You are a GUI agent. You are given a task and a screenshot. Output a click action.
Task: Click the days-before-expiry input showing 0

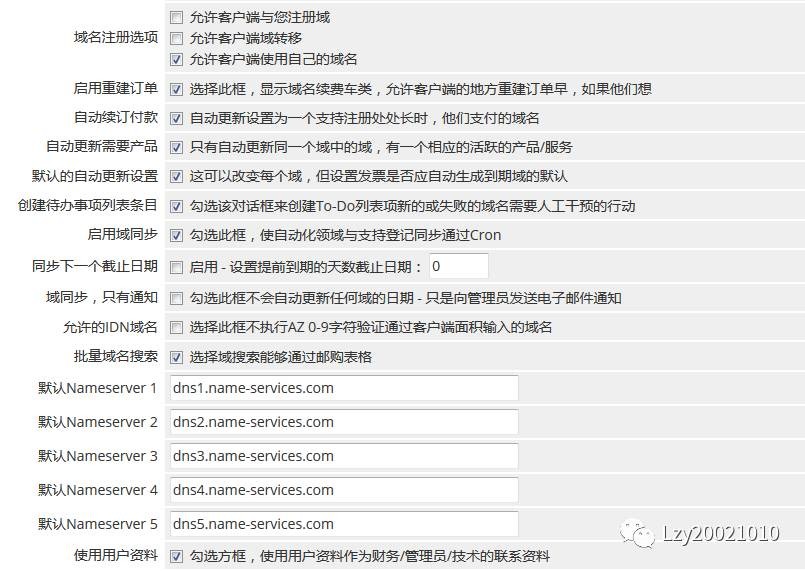(x=458, y=267)
